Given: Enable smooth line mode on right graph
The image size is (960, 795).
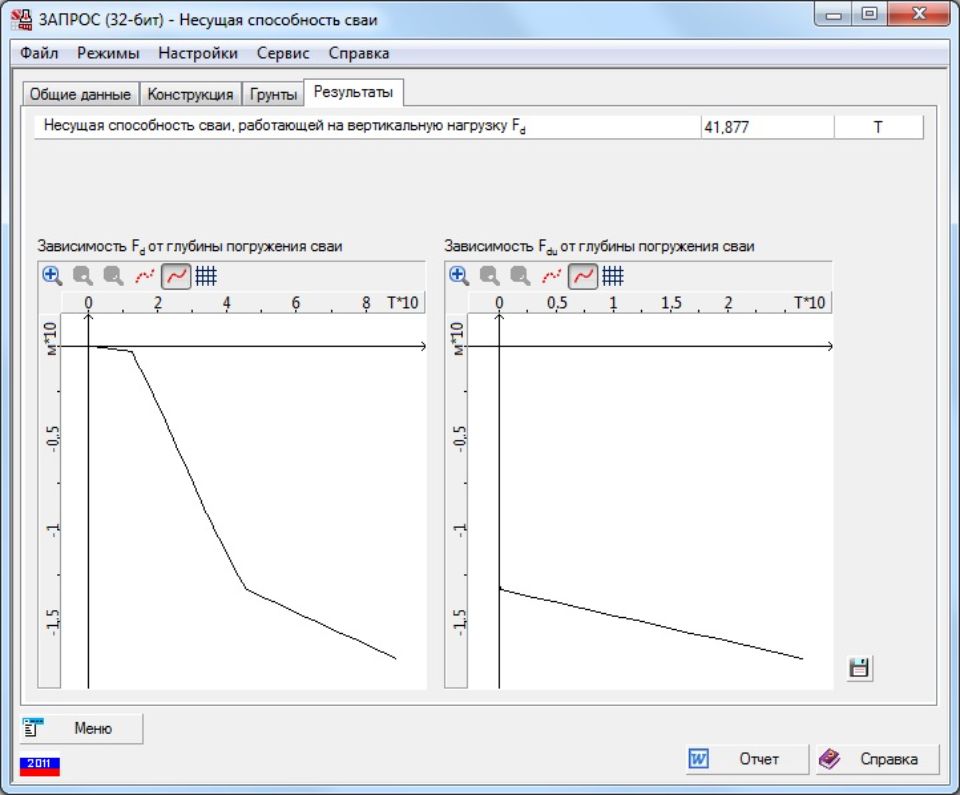Looking at the screenshot, I should coord(583,275).
